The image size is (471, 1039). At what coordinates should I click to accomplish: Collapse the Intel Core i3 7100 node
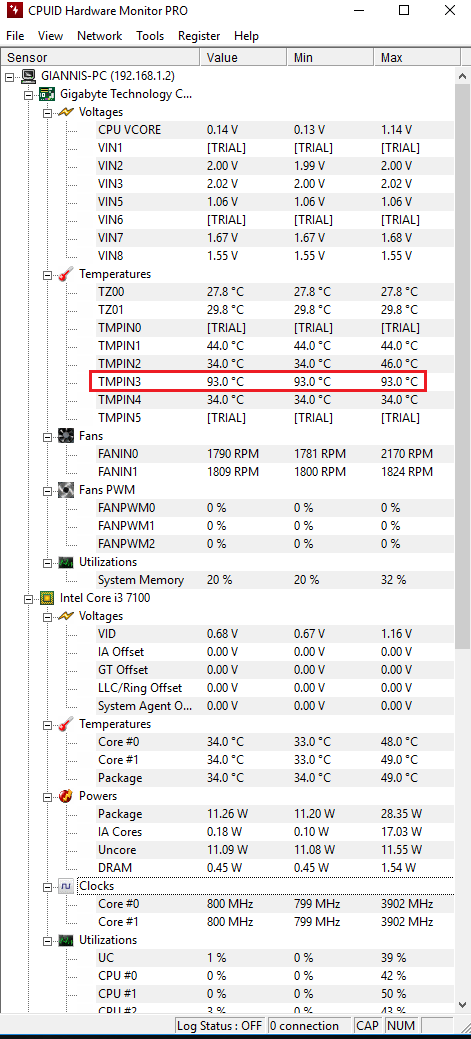[x=28, y=598]
